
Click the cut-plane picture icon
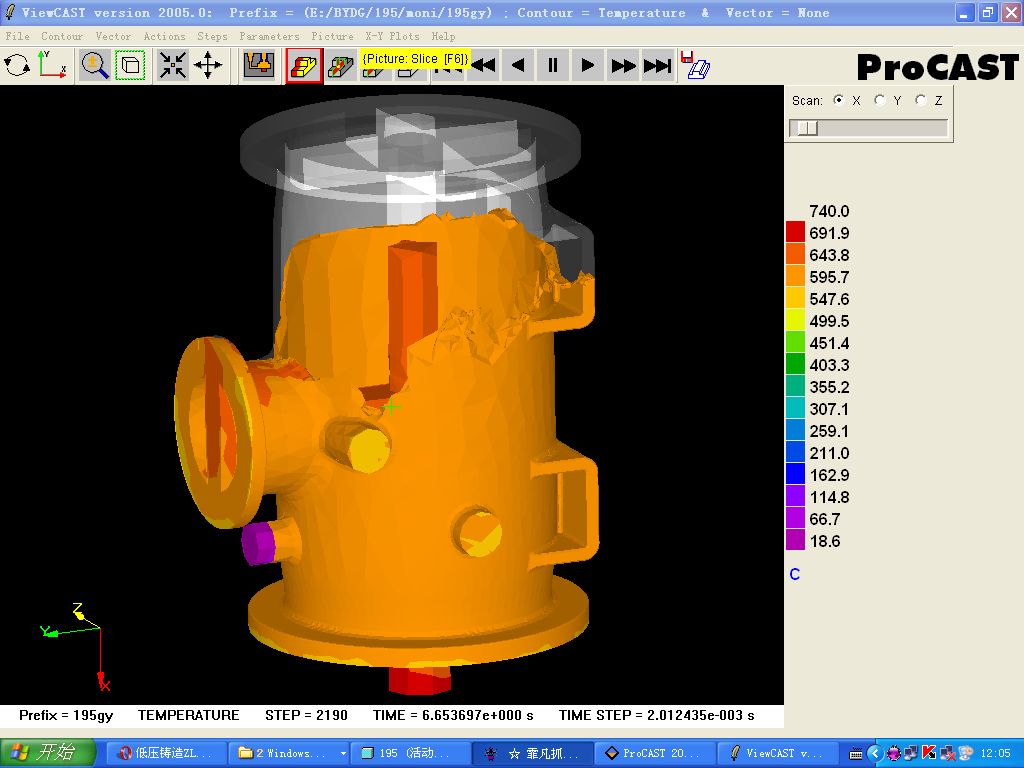click(341, 67)
